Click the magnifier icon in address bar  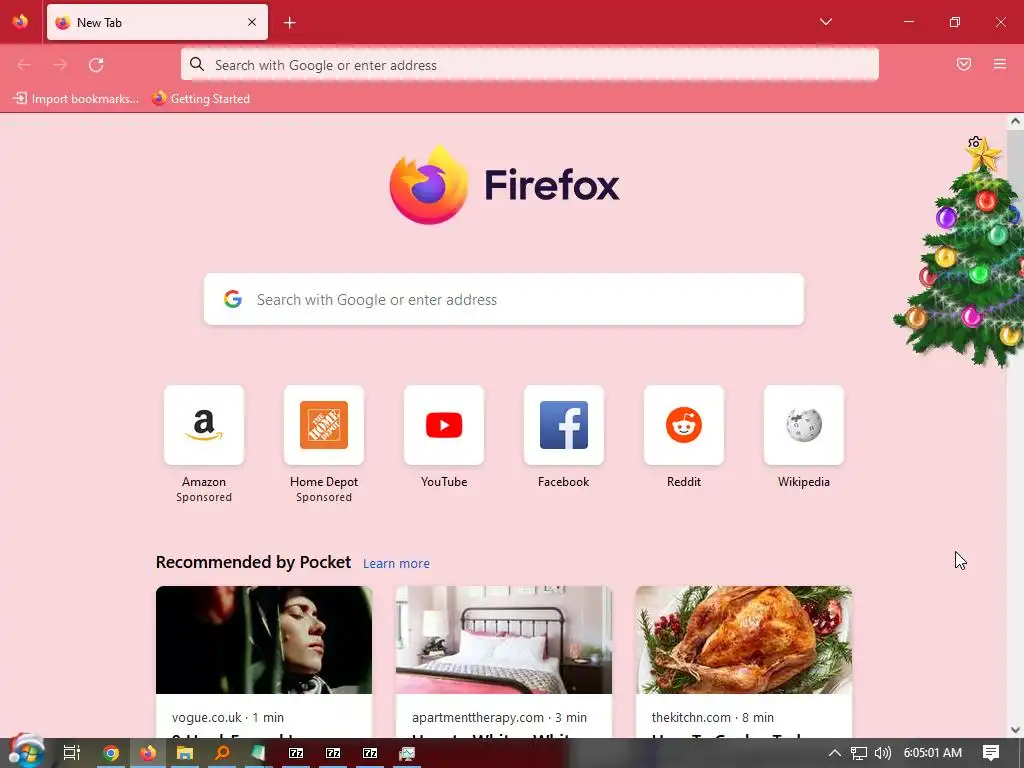point(197,64)
